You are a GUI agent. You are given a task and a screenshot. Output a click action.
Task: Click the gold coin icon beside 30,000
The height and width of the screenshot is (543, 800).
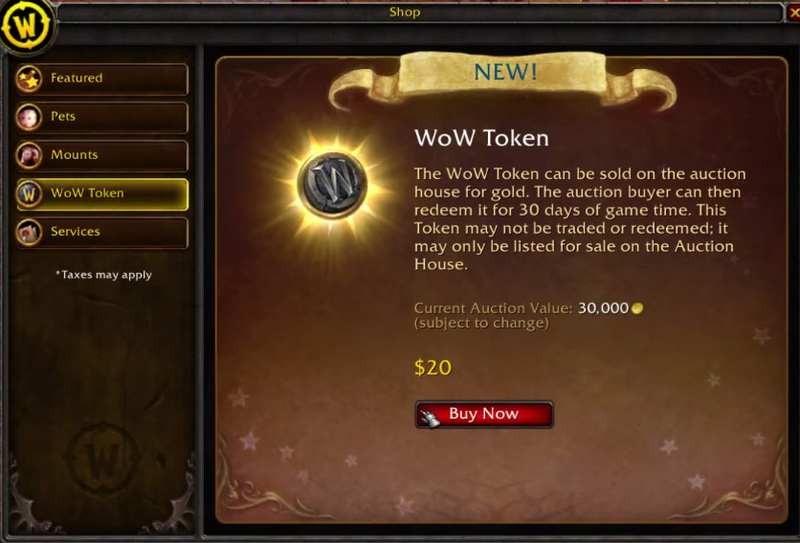coord(637,308)
